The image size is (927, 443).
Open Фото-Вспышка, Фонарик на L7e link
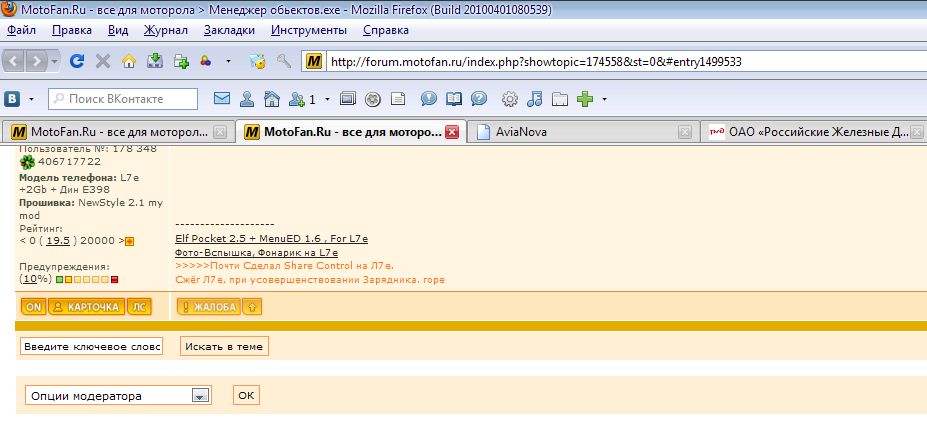click(x=257, y=253)
